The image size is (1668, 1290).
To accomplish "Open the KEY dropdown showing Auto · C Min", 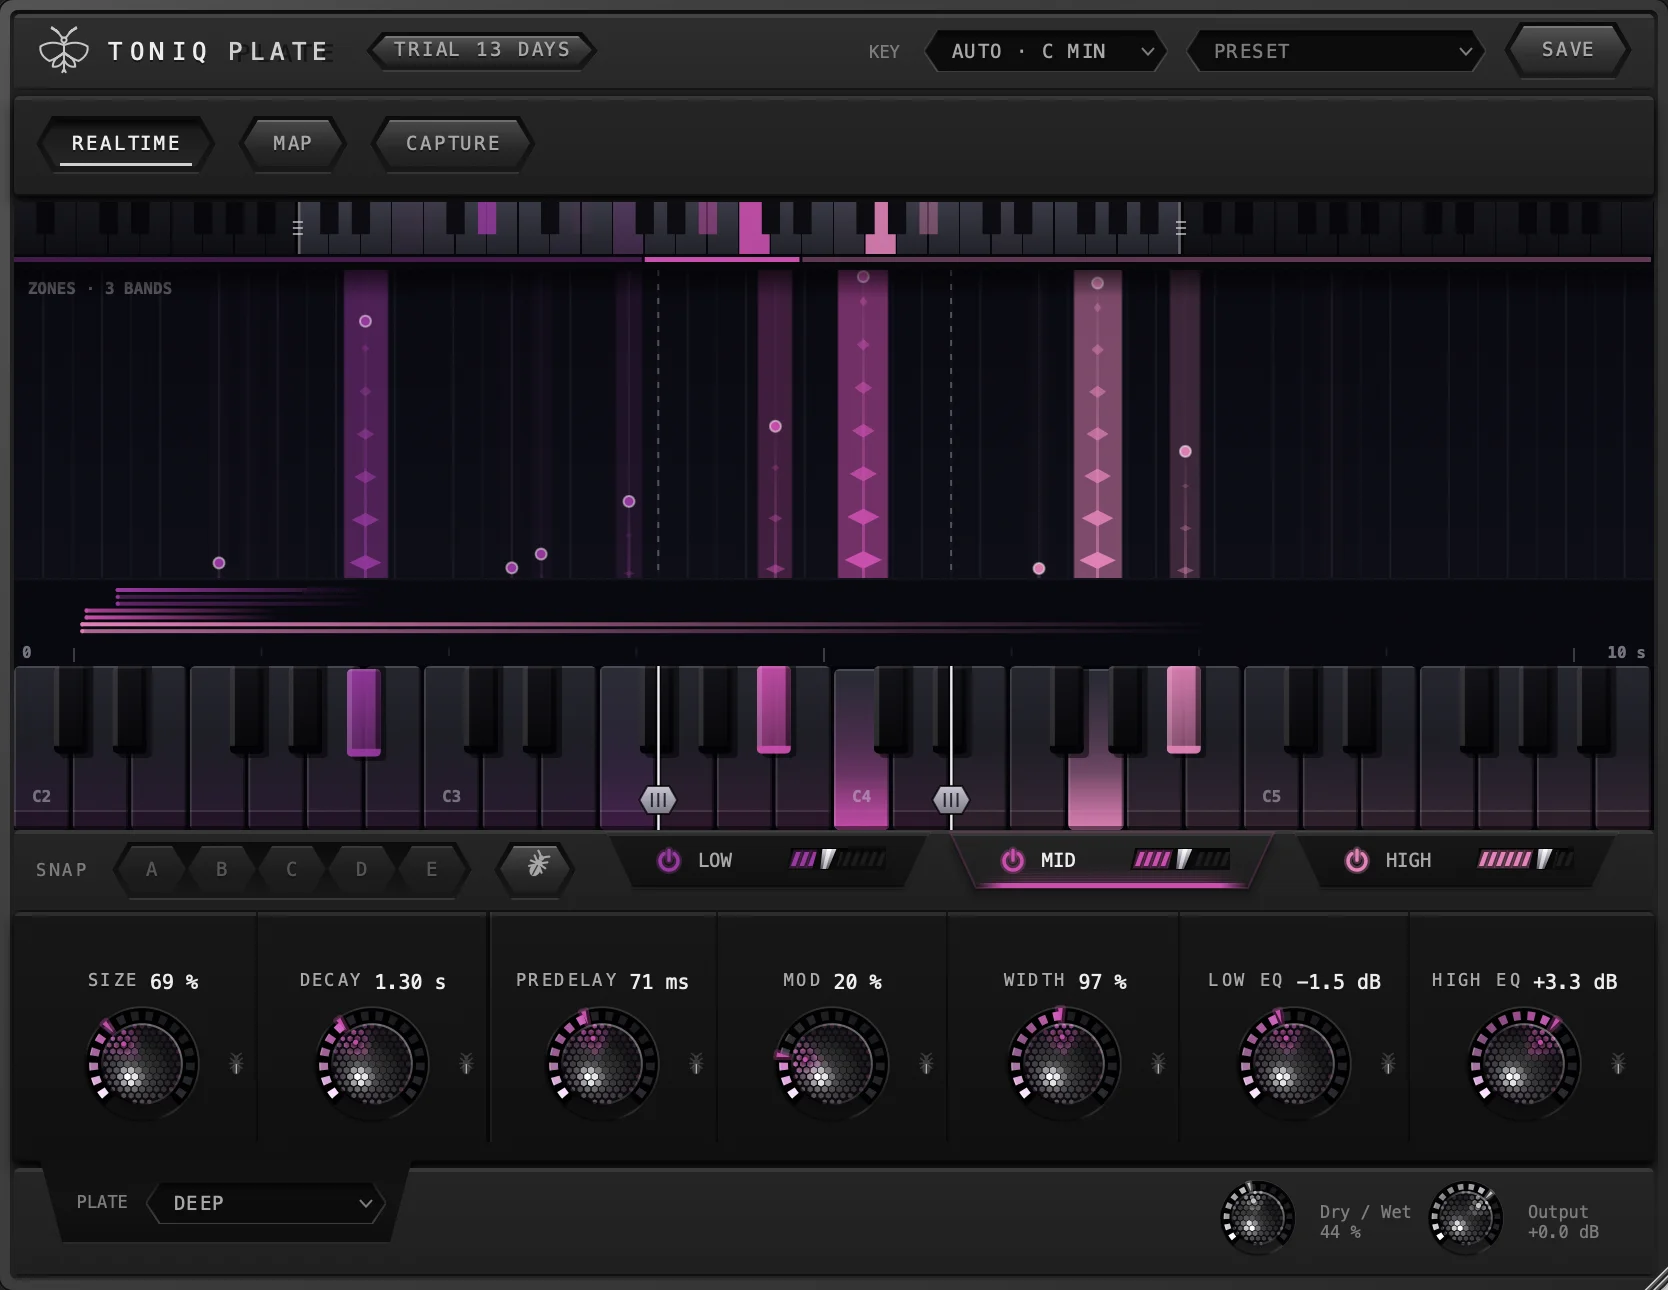I will [x=1046, y=51].
